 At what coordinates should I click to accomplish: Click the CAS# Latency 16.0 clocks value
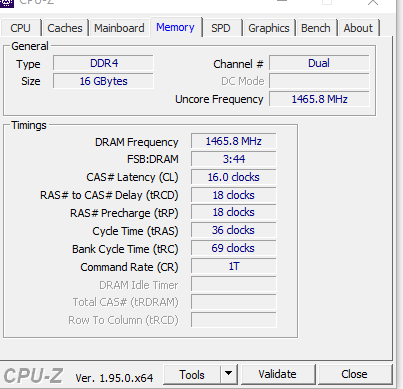tap(234, 177)
